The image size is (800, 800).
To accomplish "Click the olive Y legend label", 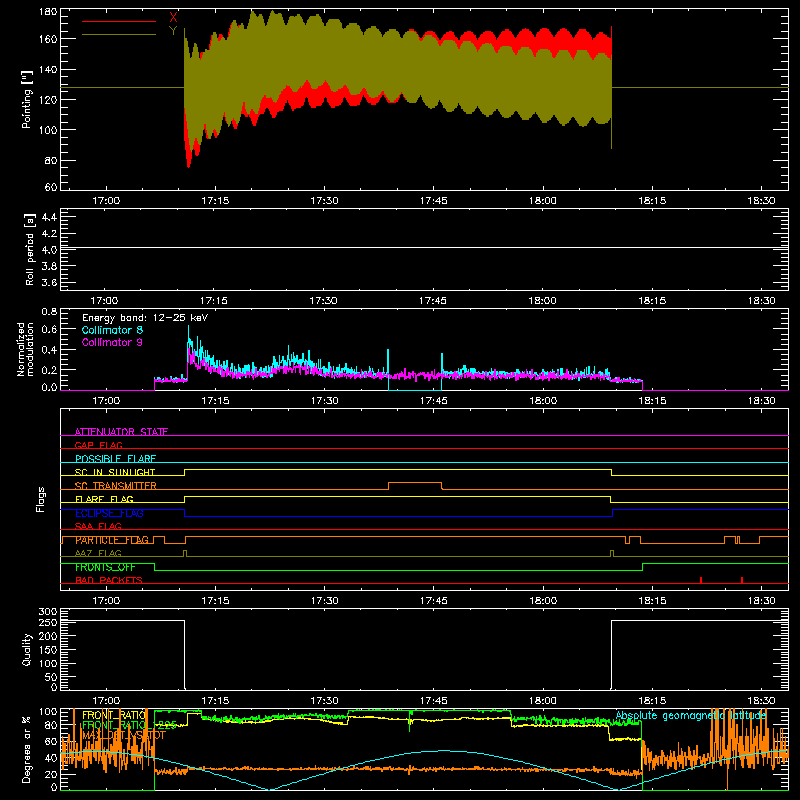I will [173, 31].
